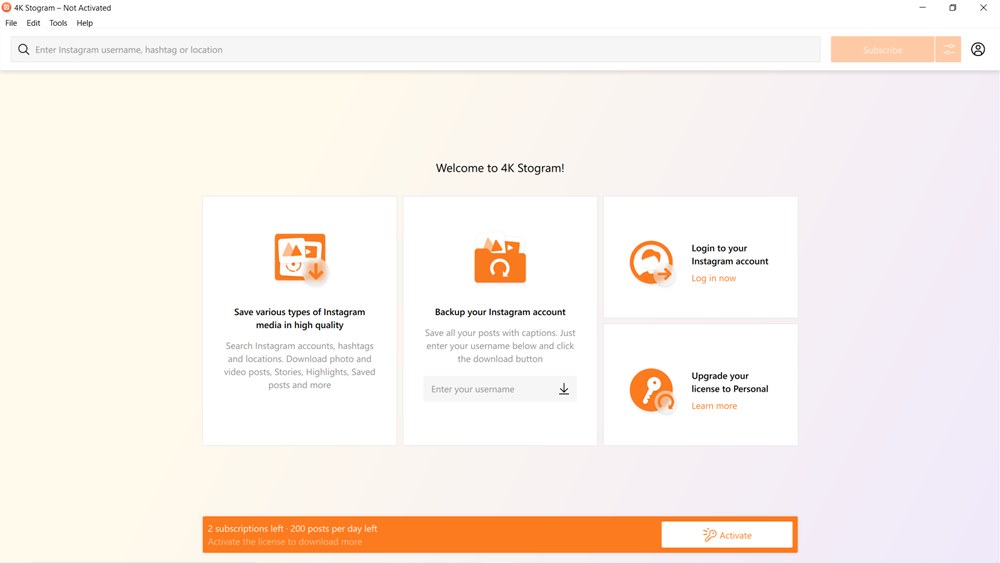Click the user account profile icon
This screenshot has width=1000, height=563.
point(978,50)
